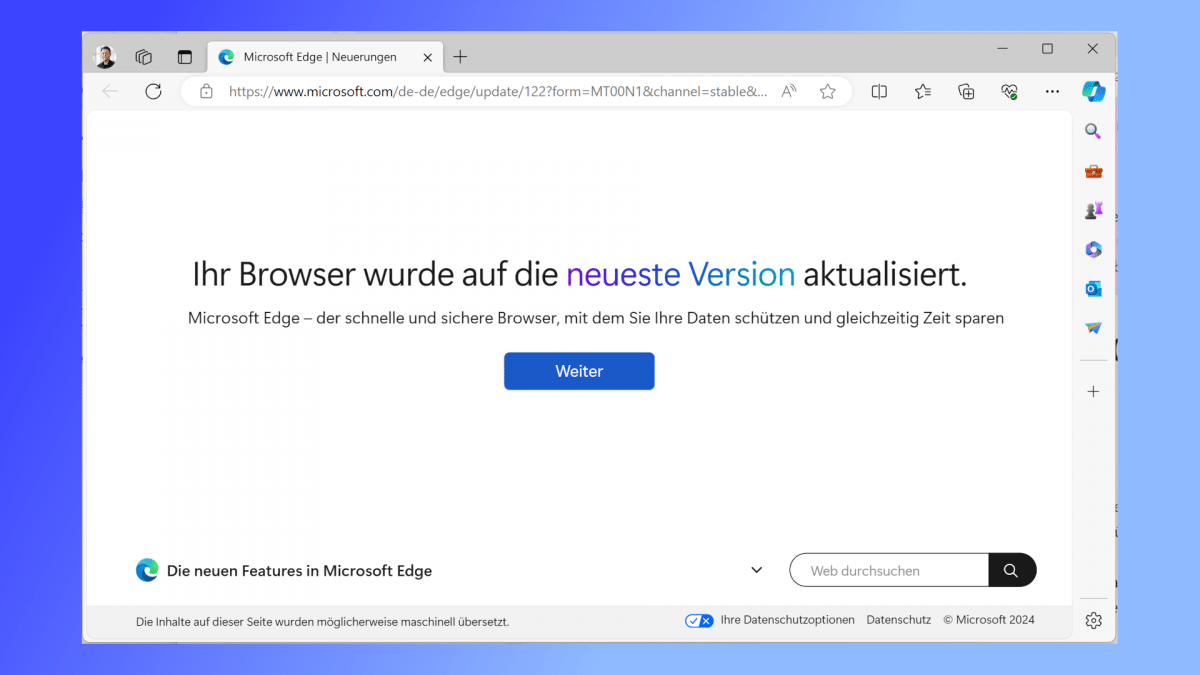The height and width of the screenshot is (675, 1200).
Task: Open Browser Essentials heart icon
Action: tap(1009, 90)
